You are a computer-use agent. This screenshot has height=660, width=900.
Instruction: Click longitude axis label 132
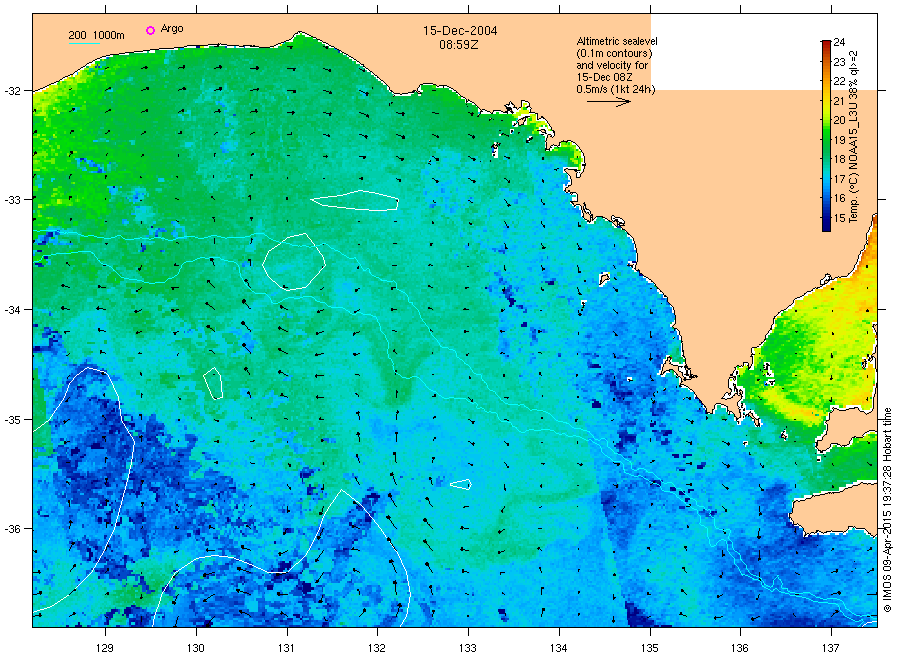[x=377, y=648]
